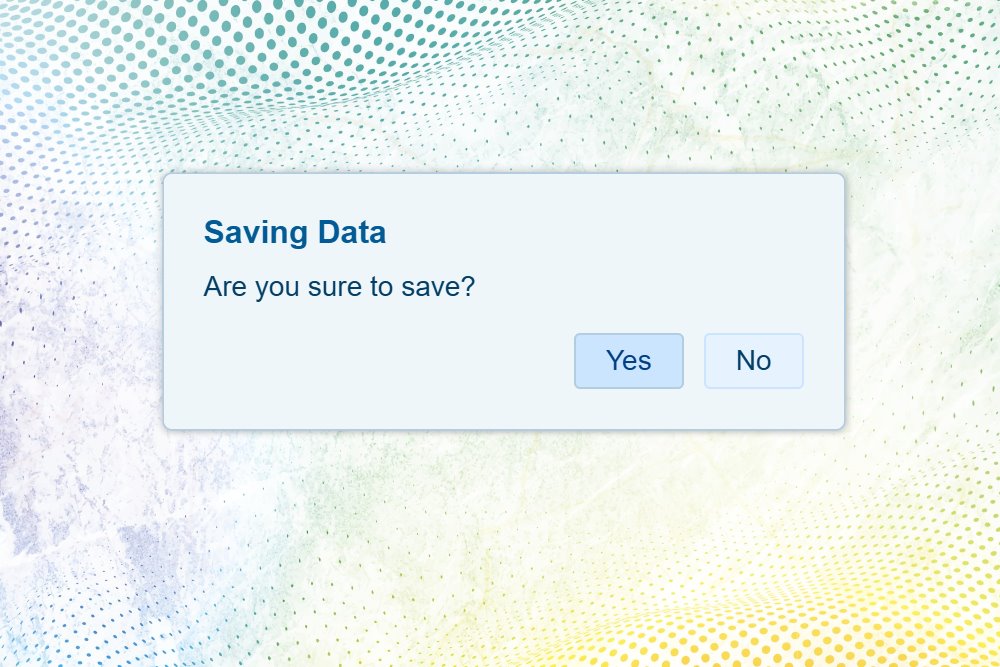Viewport: 1000px width, 667px height.
Task: Click the word "Saving" in the heading
Action: (255, 233)
